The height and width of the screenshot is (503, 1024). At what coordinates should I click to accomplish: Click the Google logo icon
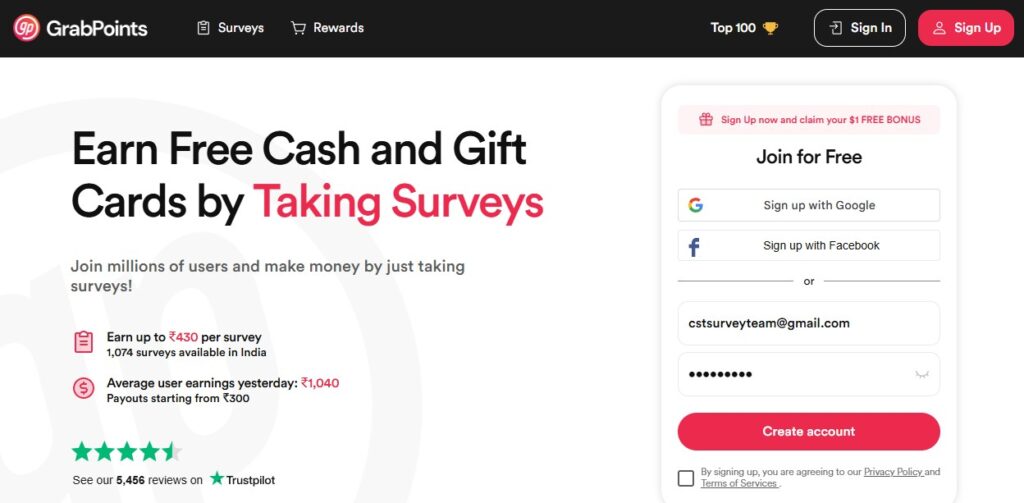coord(696,205)
